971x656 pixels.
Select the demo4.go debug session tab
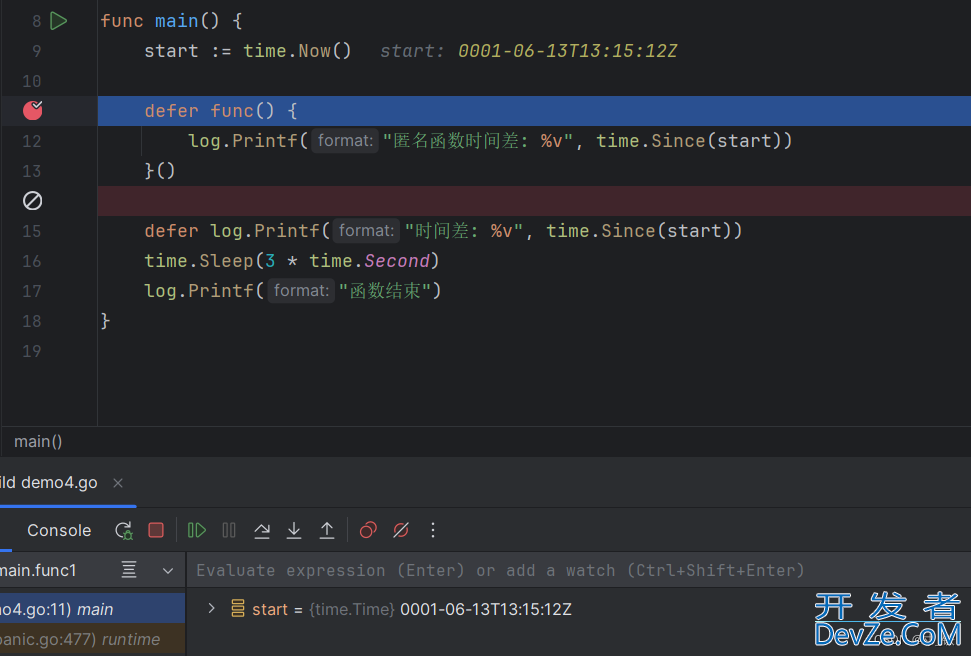point(48,483)
